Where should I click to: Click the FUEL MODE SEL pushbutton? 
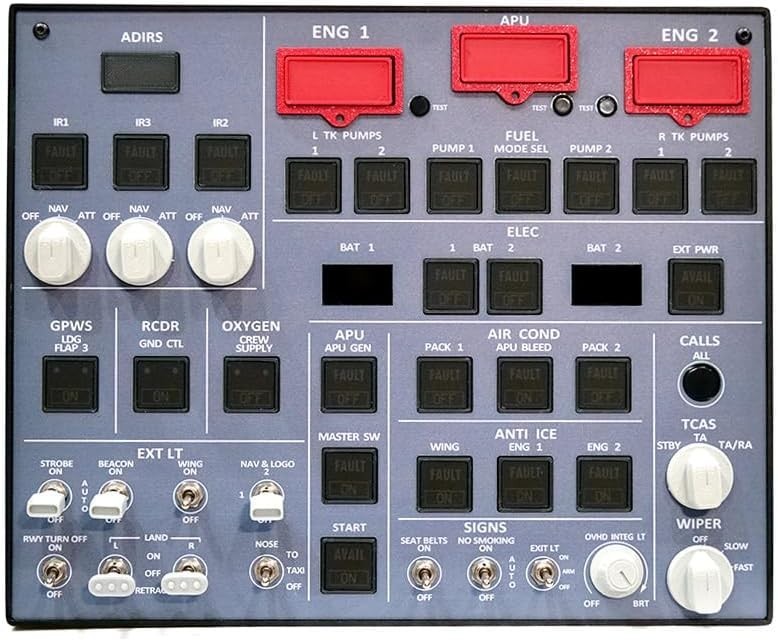coord(522,186)
